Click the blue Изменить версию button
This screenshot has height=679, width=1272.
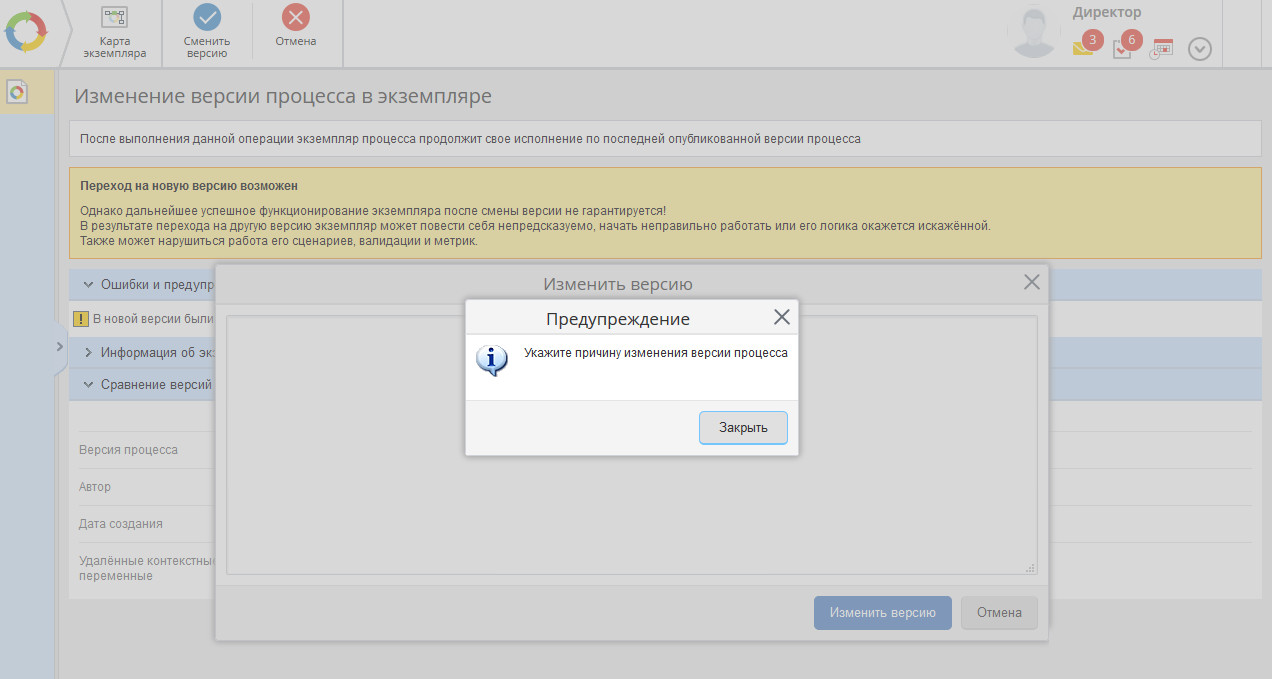pyautogui.click(x=882, y=613)
